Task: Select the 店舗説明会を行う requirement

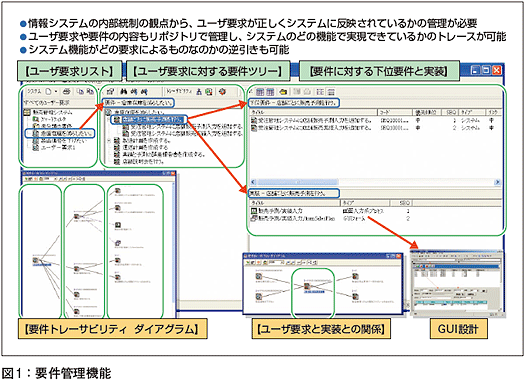Action: 139,162
